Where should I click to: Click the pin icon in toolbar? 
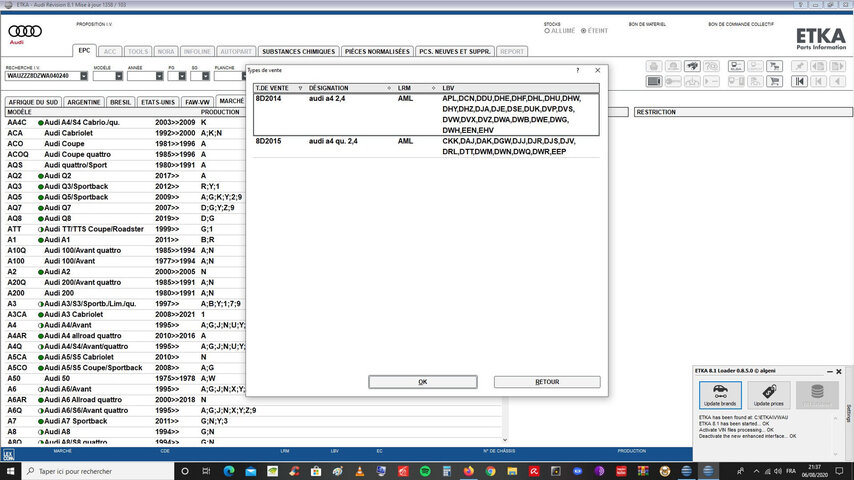coord(799,66)
